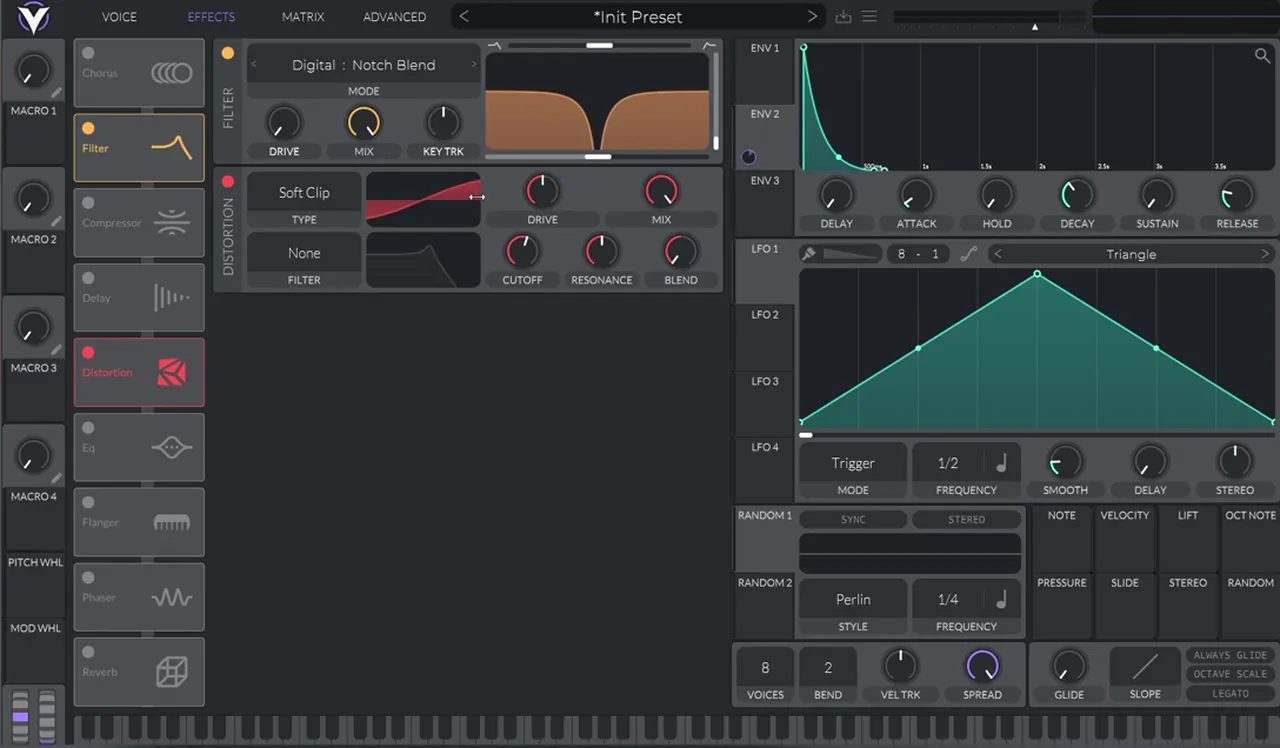Select the Reverb cube icon
This screenshot has width=1280, height=748.
point(171,672)
